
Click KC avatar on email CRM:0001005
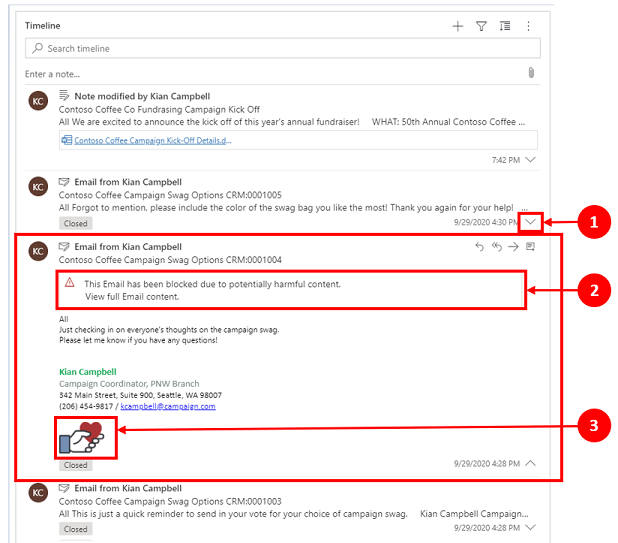[x=38, y=187]
